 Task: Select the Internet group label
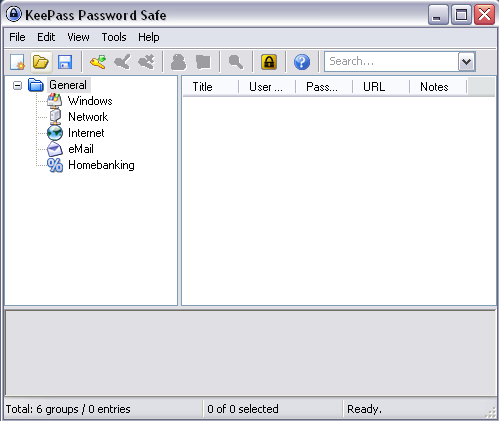tap(86, 133)
